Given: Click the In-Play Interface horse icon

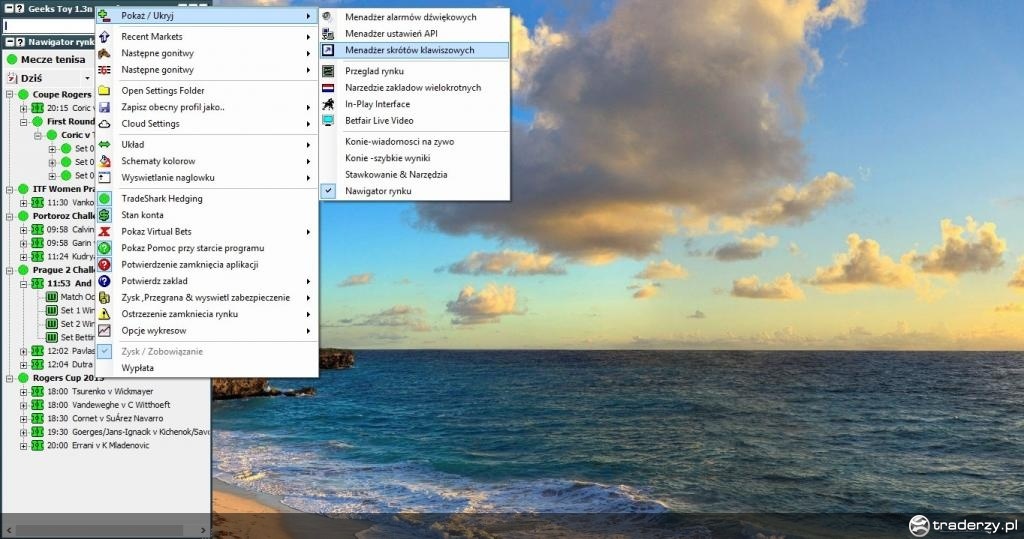Looking at the screenshot, I should pos(328,104).
